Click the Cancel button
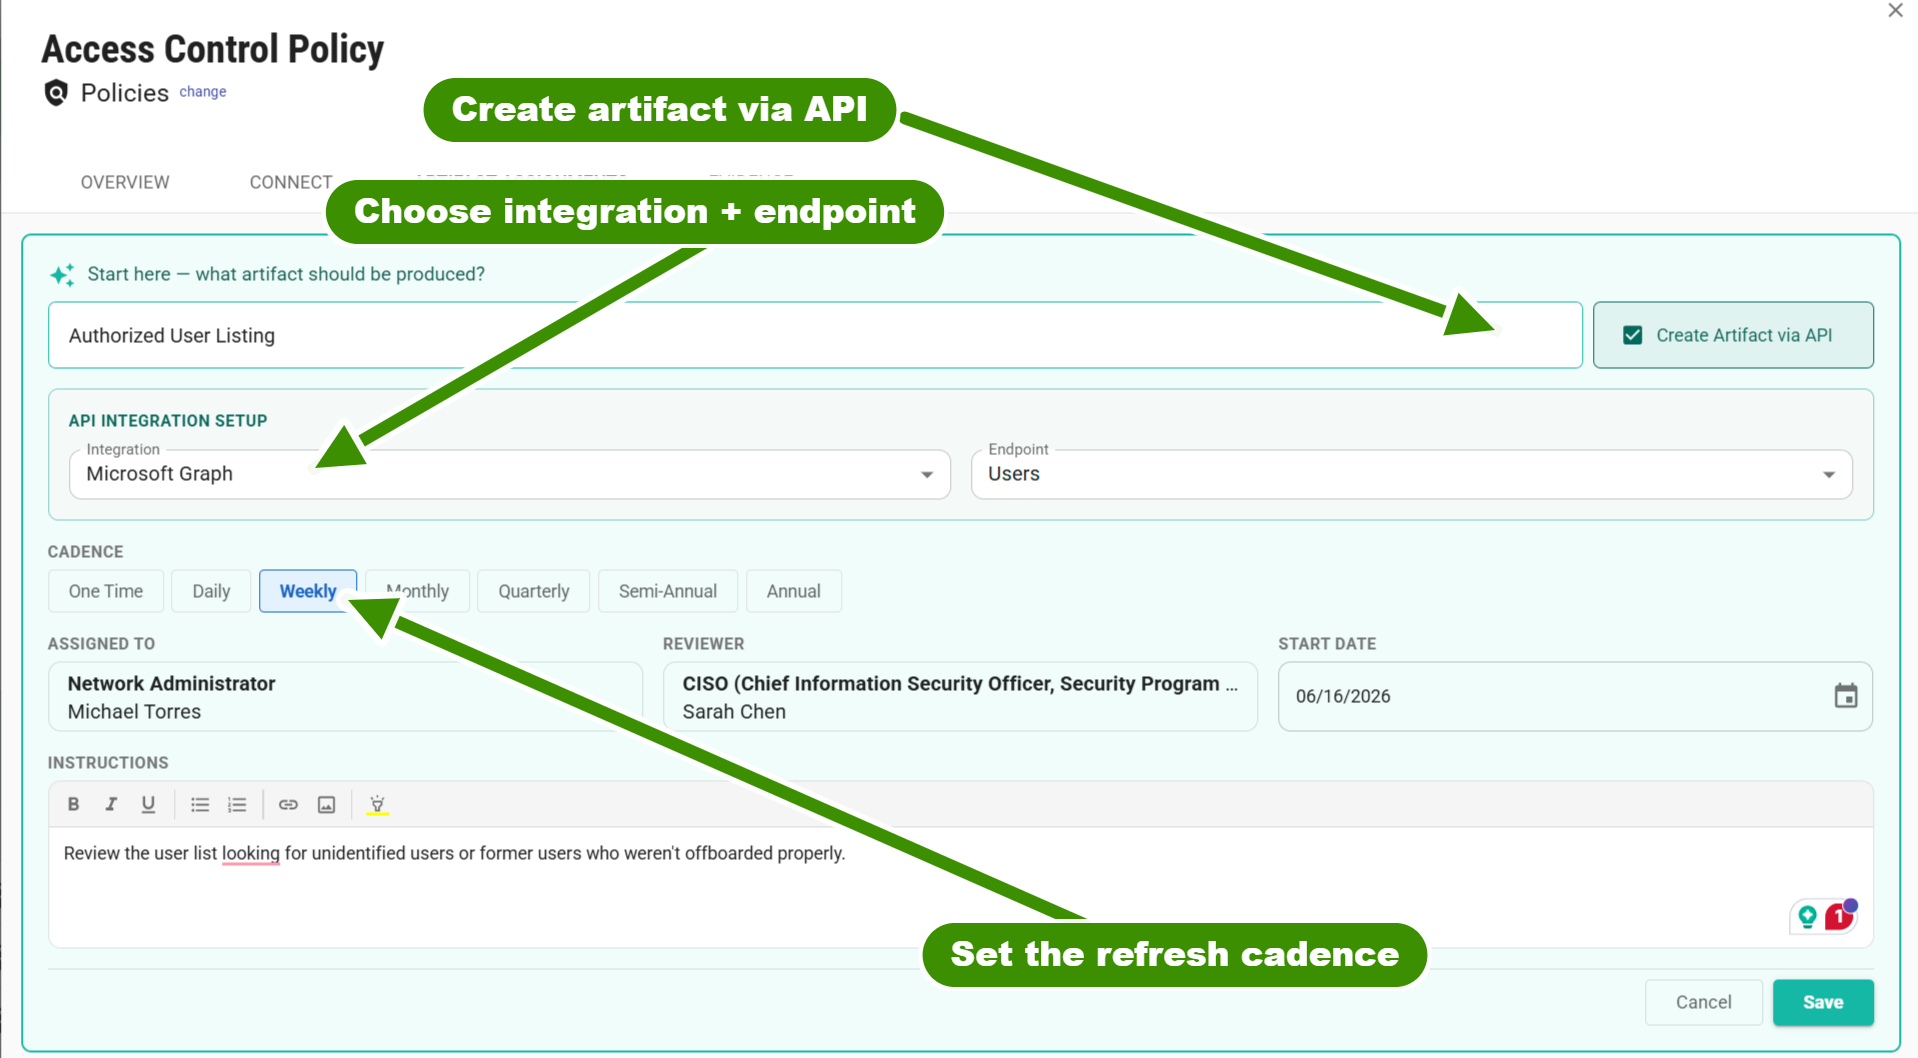Image resolution: width=1918 pixels, height=1058 pixels. (1704, 1002)
